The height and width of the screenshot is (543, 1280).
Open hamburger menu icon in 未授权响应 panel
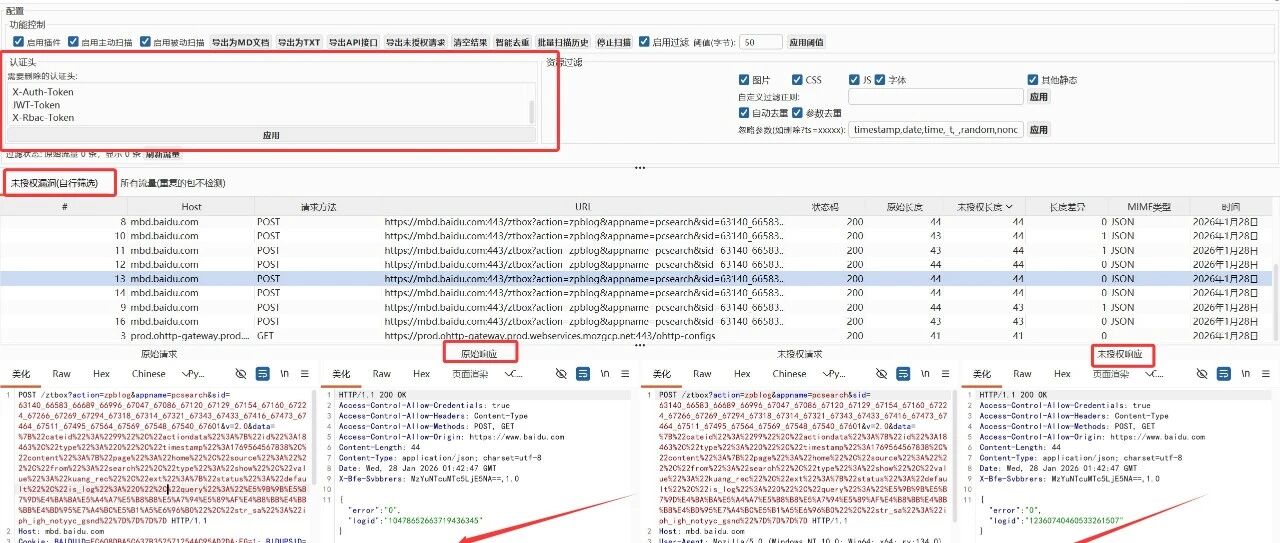pyautogui.click(x=1266, y=374)
